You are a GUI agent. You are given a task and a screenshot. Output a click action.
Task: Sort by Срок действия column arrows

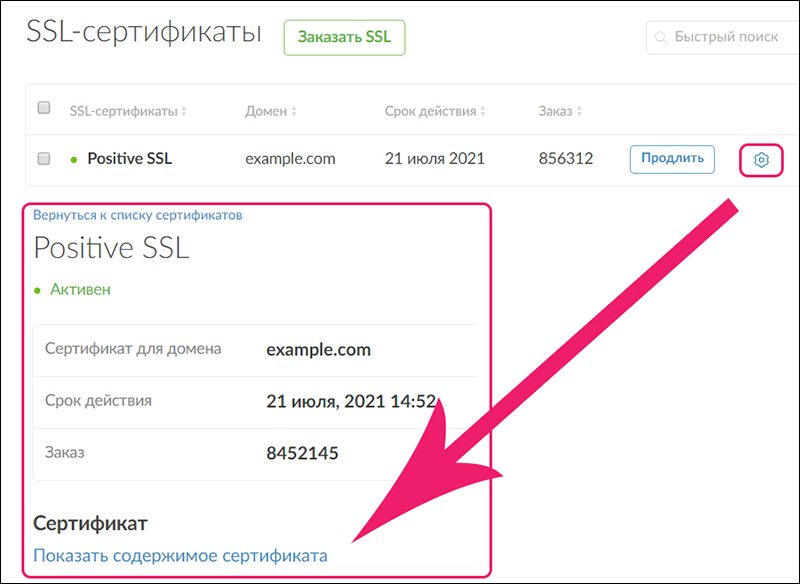(485, 112)
